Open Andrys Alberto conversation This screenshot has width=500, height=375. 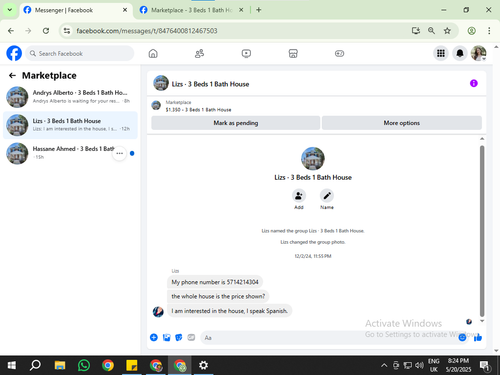click(x=70, y=97)
